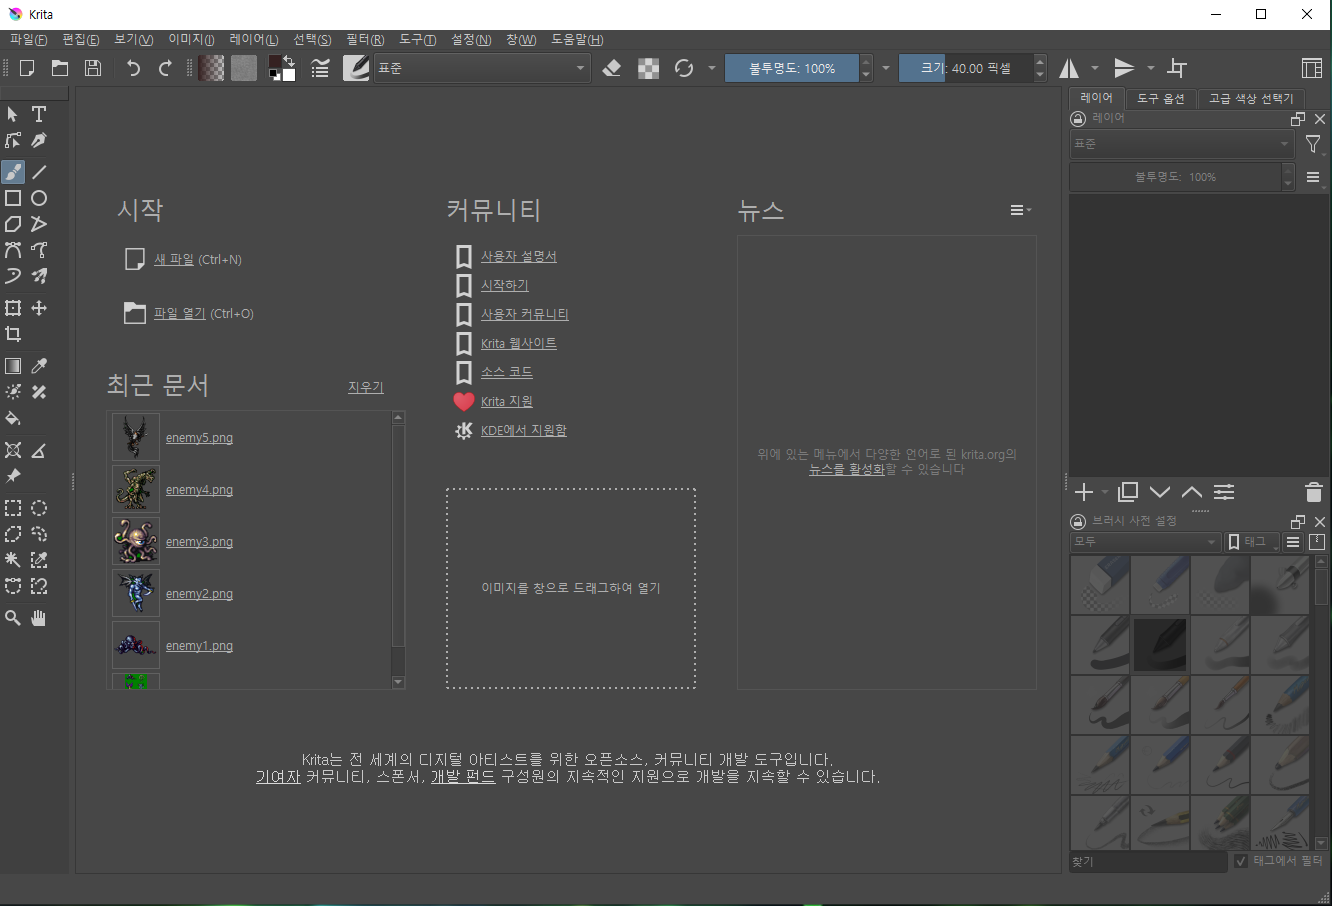Click the Redo toolbar icon
The width and height of the screenshot is (1332, 906).
pos(166,68)
